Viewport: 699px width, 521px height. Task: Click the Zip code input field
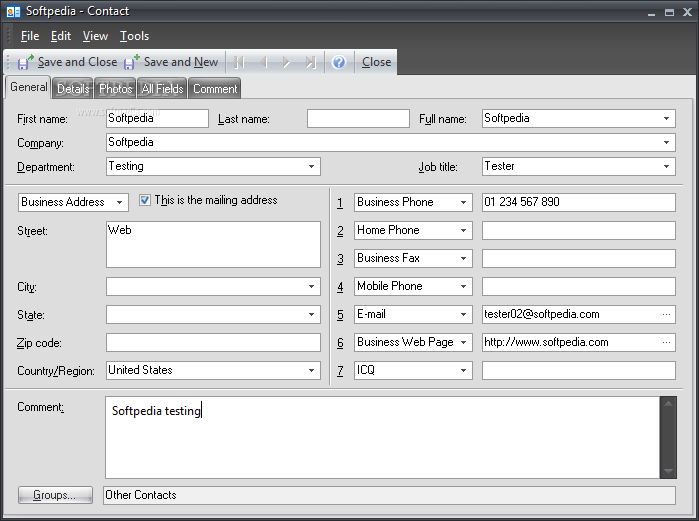214,343
